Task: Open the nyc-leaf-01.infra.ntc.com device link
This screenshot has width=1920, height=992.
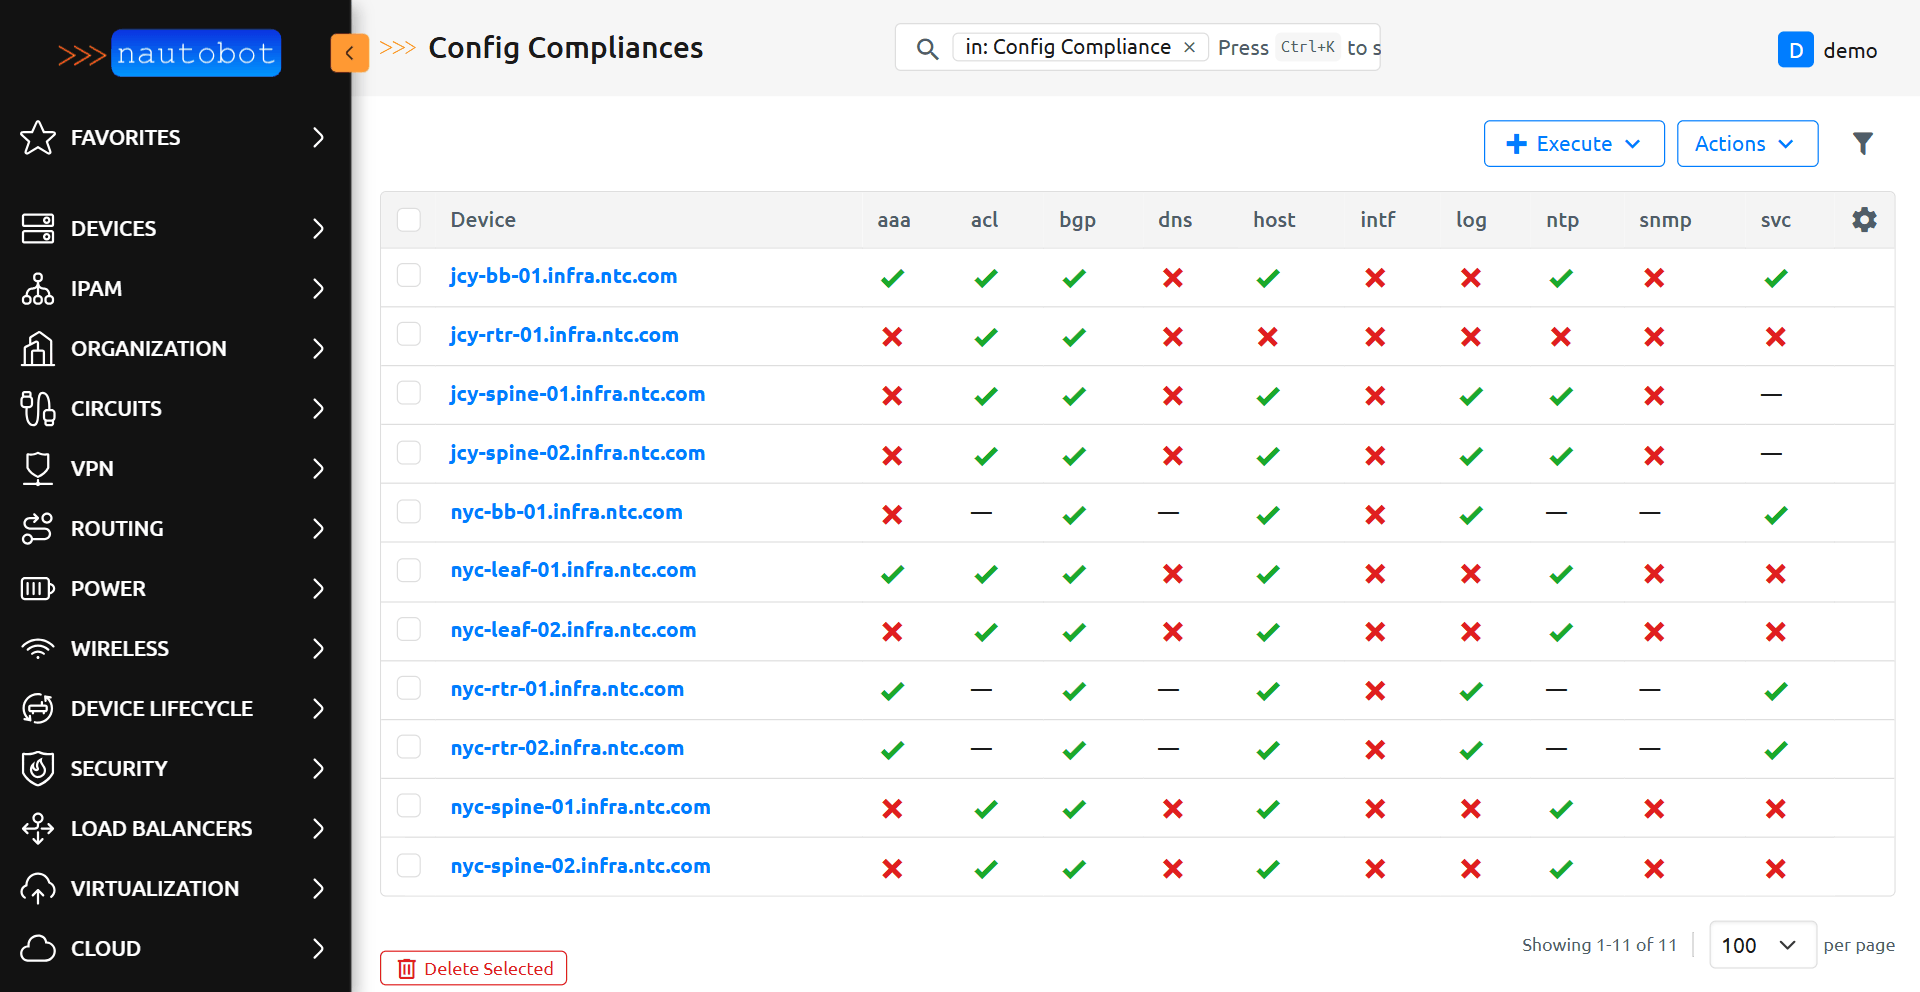Action: click(x=573, y=570)
